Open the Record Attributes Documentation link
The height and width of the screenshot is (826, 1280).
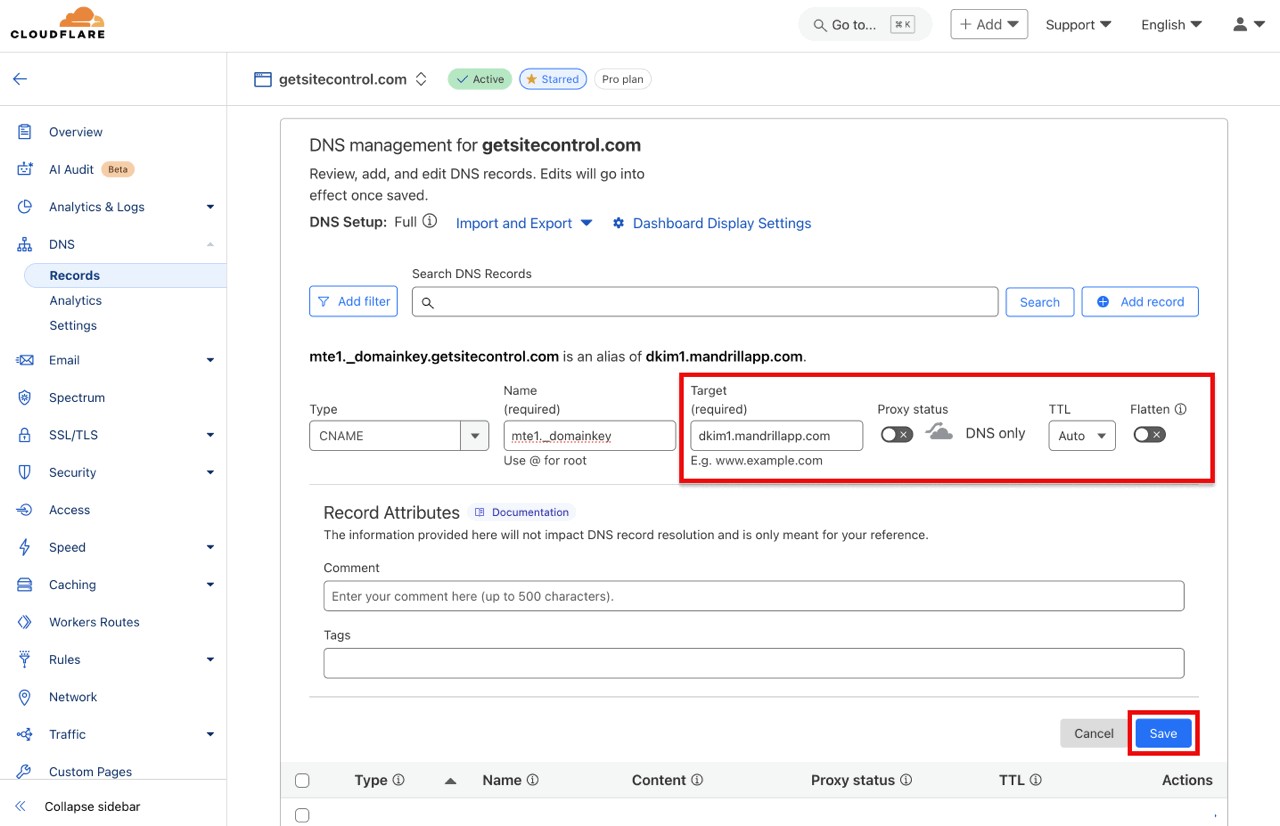coord(521,511)
